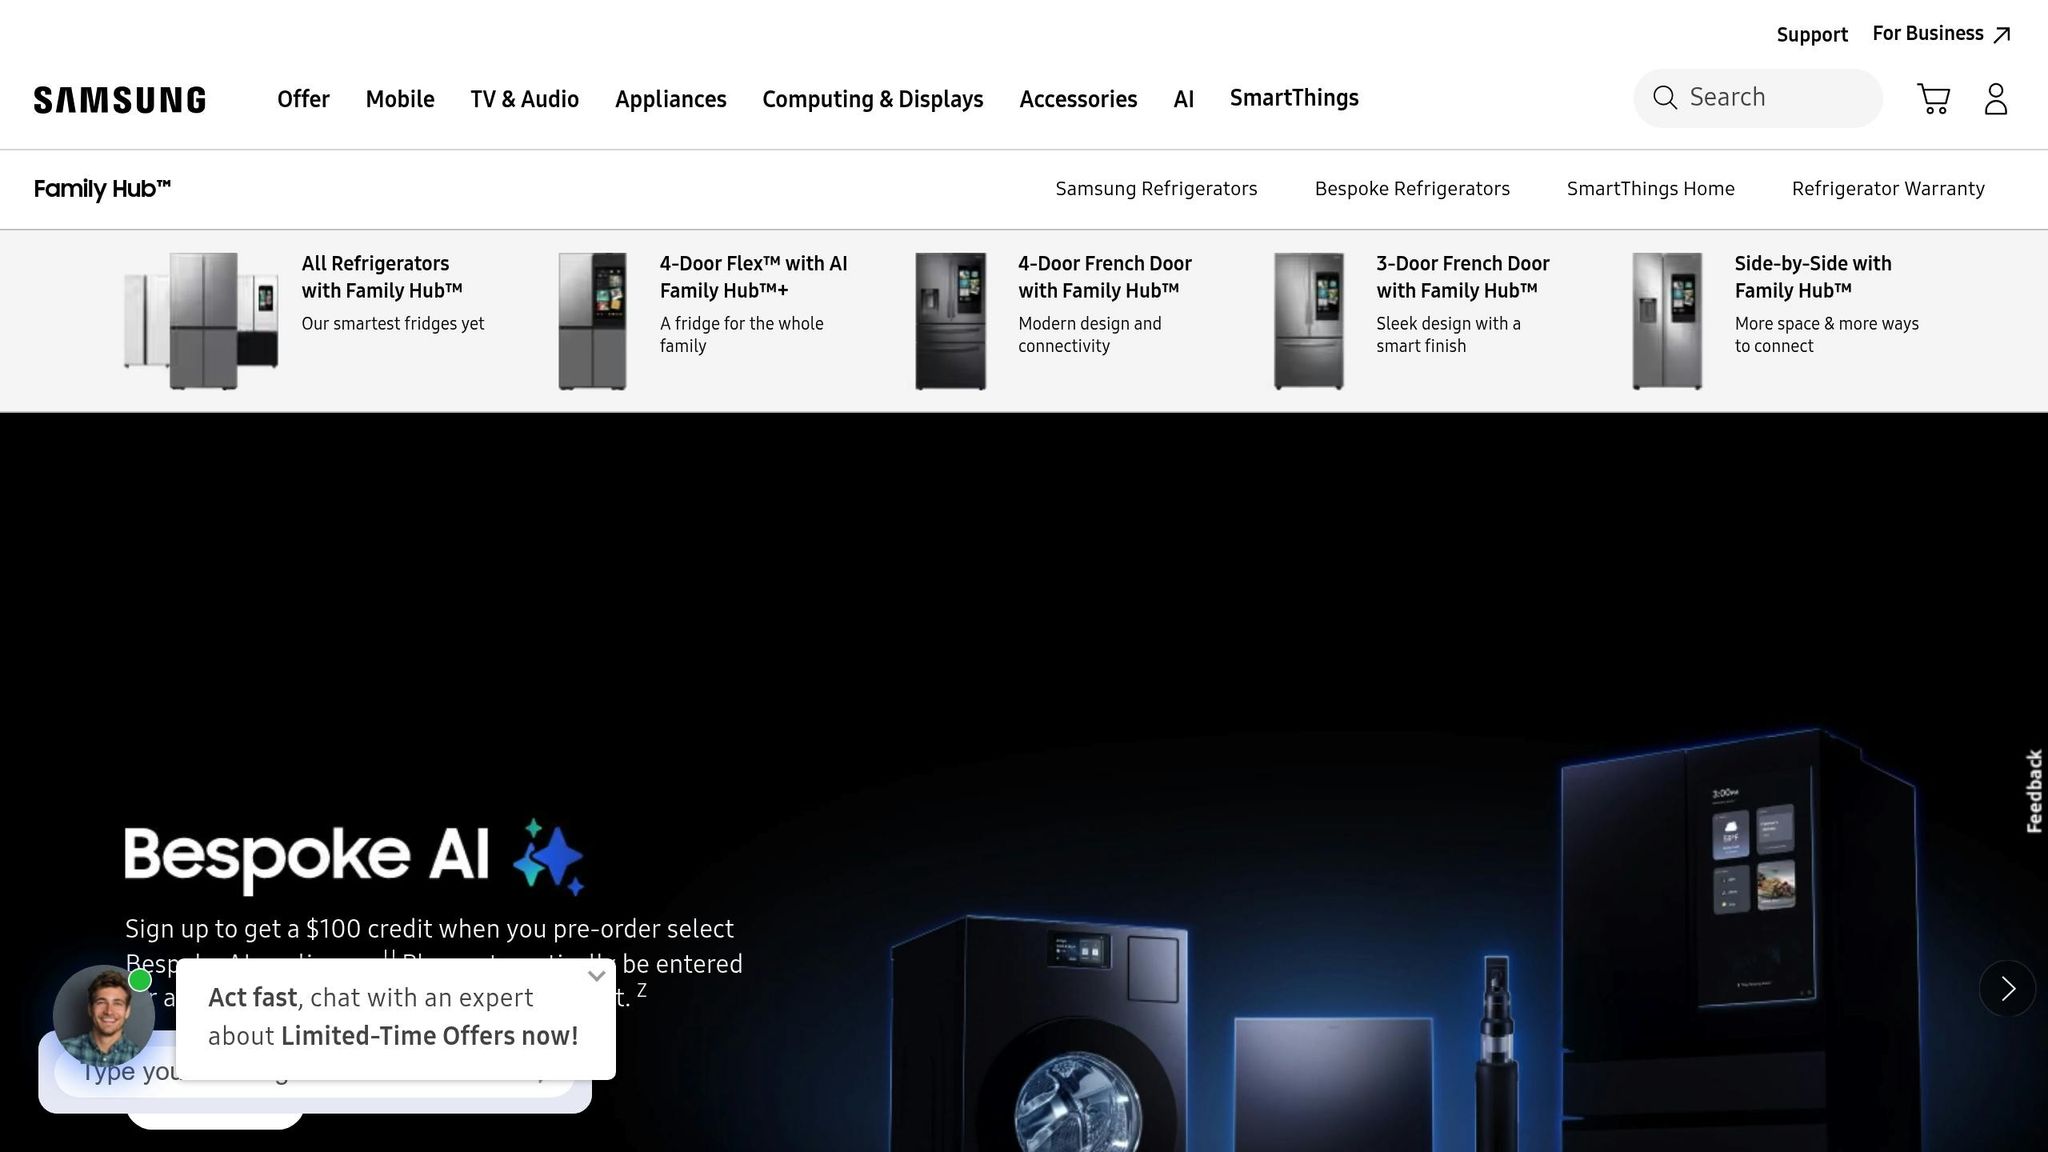Go to Refrigerator Warranty
The image size is (2048, 1152).
(1888, 189)
